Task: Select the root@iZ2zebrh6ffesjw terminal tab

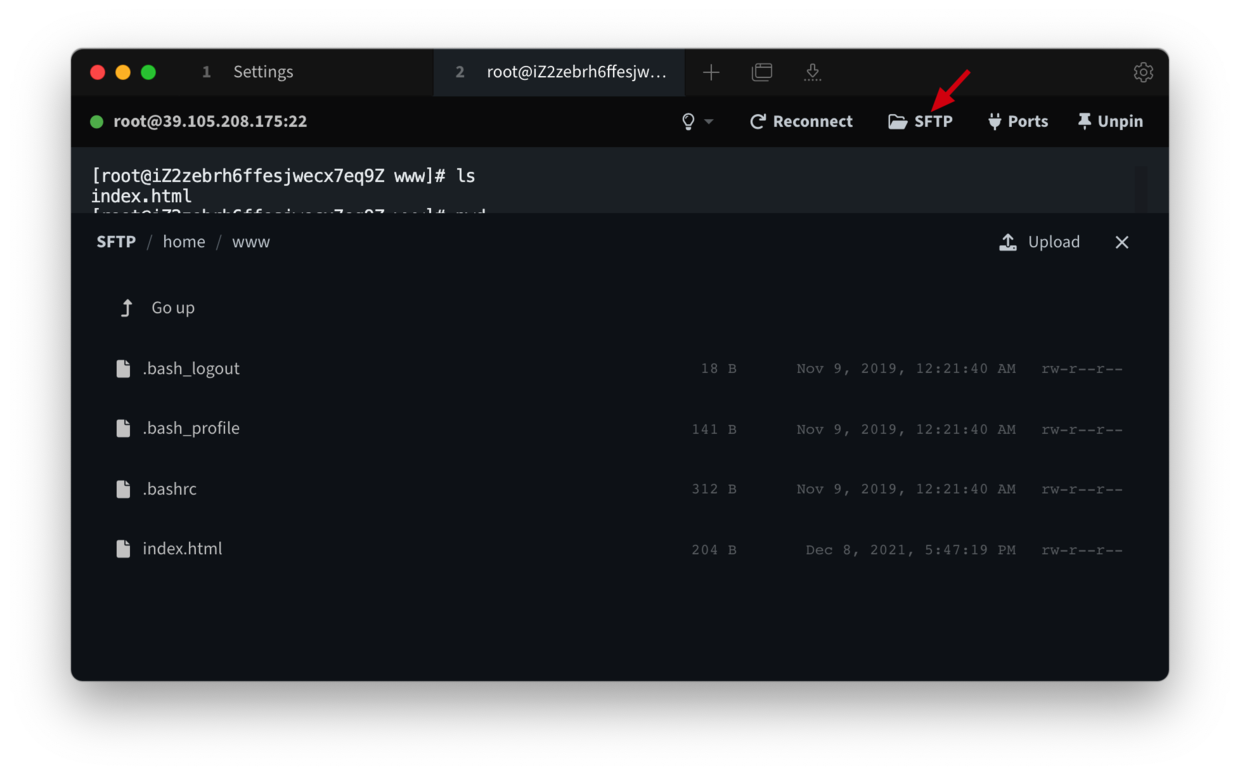Action: [x=560, y=72]
